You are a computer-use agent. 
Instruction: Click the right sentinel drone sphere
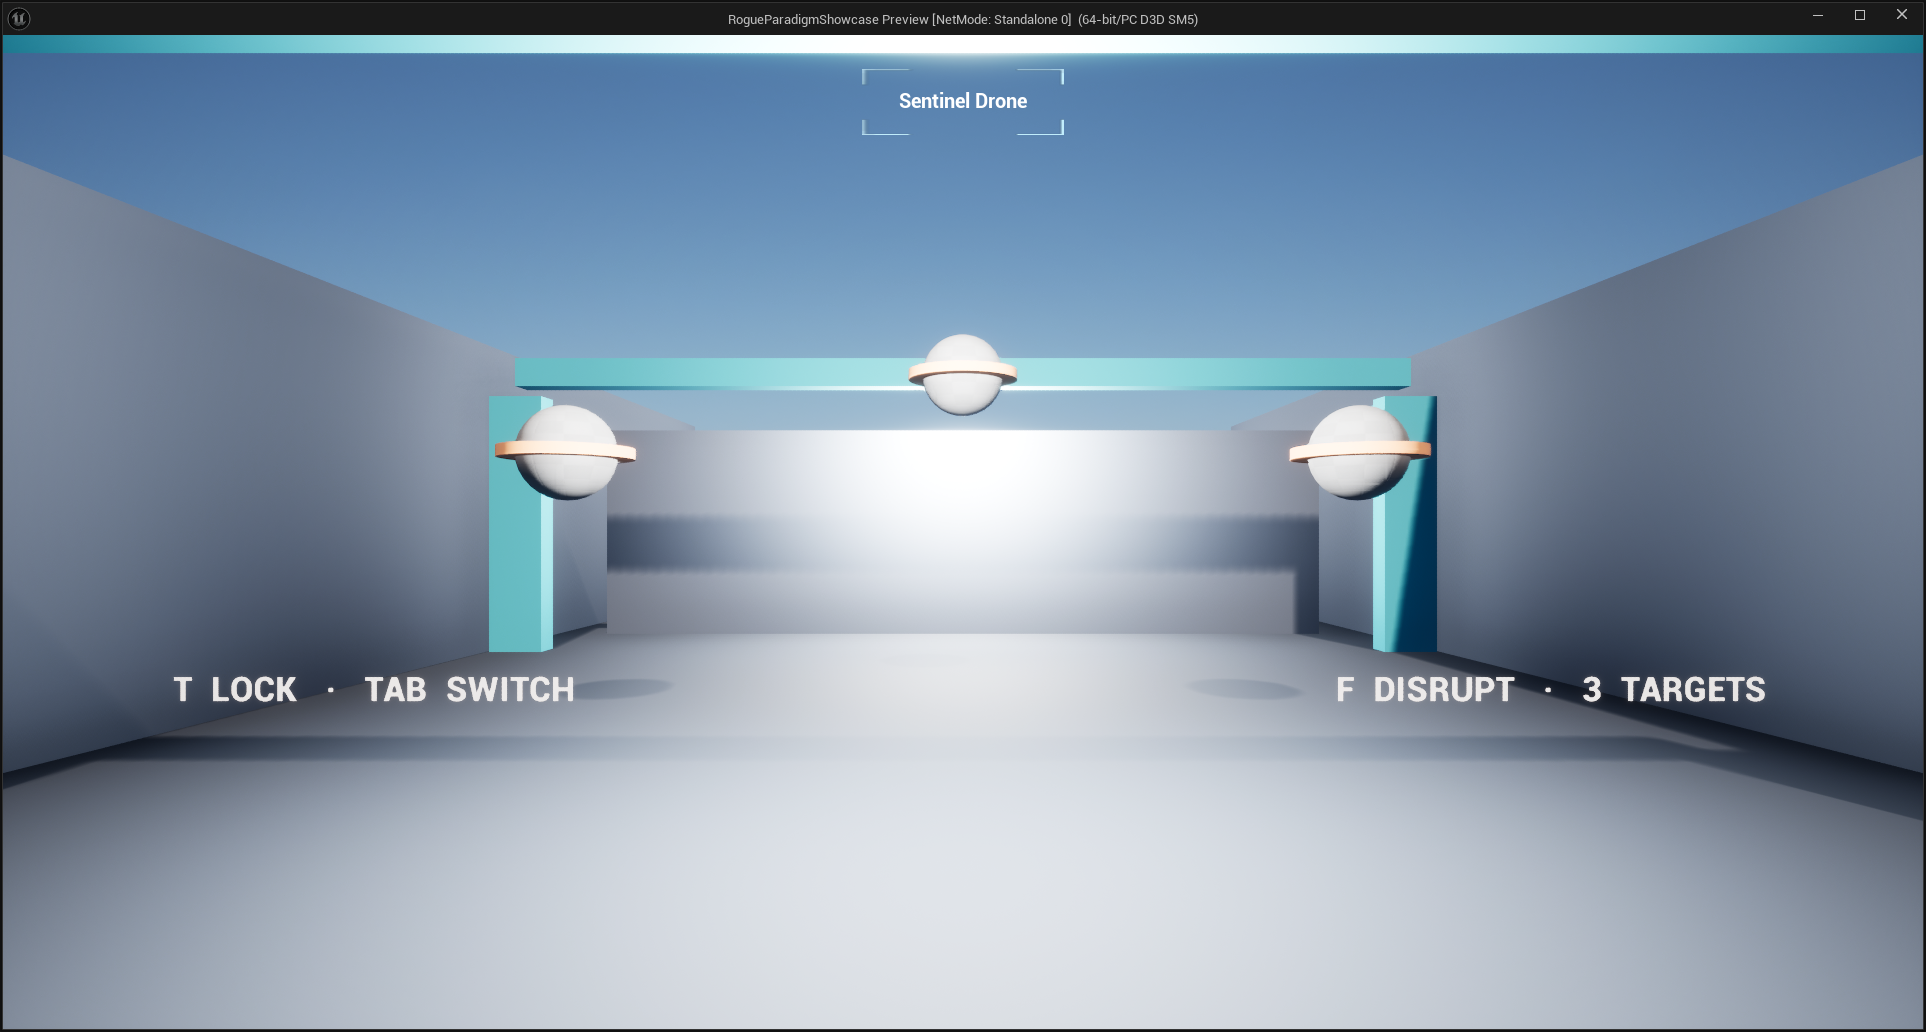click(x=1360, y=452)
